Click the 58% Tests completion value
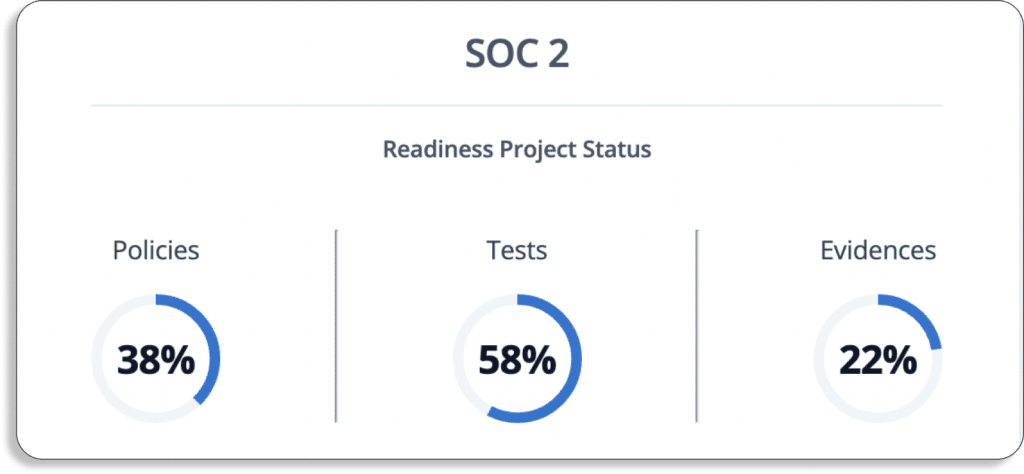1024x474 pixels. 517,360
